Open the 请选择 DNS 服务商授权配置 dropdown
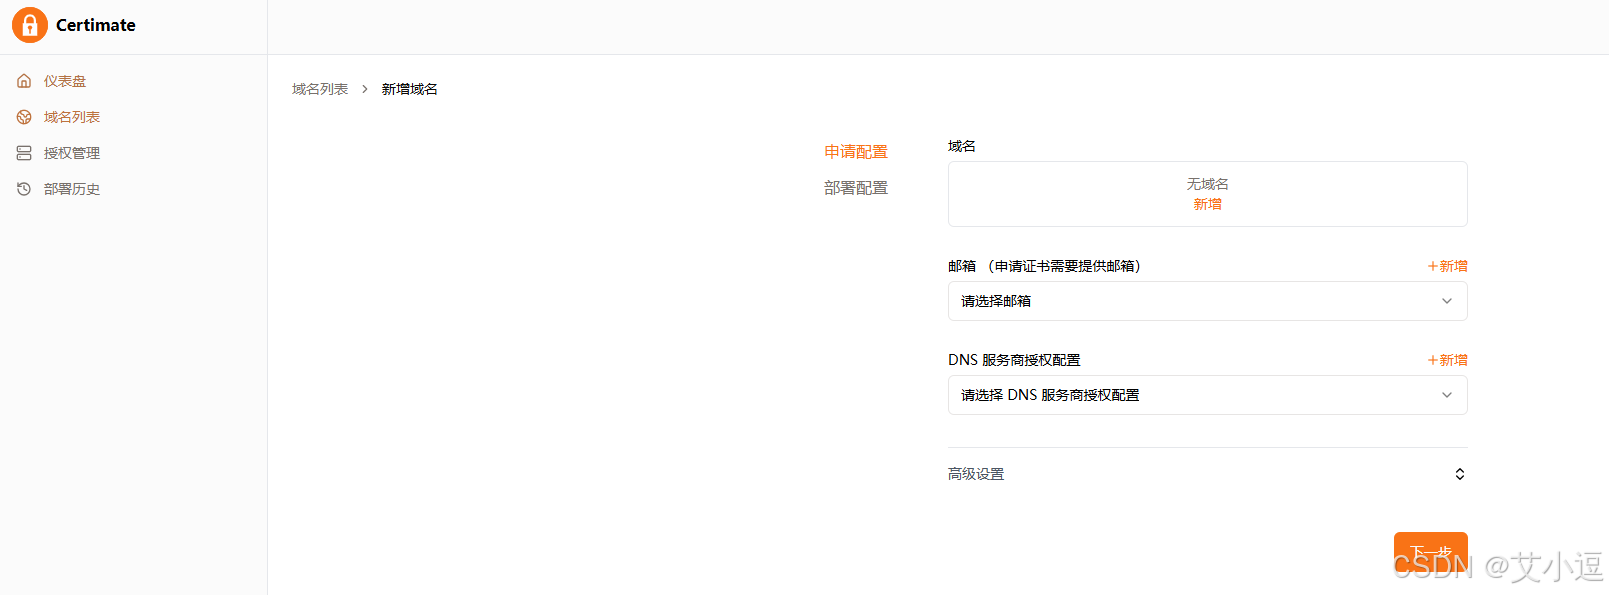Image resolution: width=1609 pixels, height=595 pixels. [x=1208, y=395]
